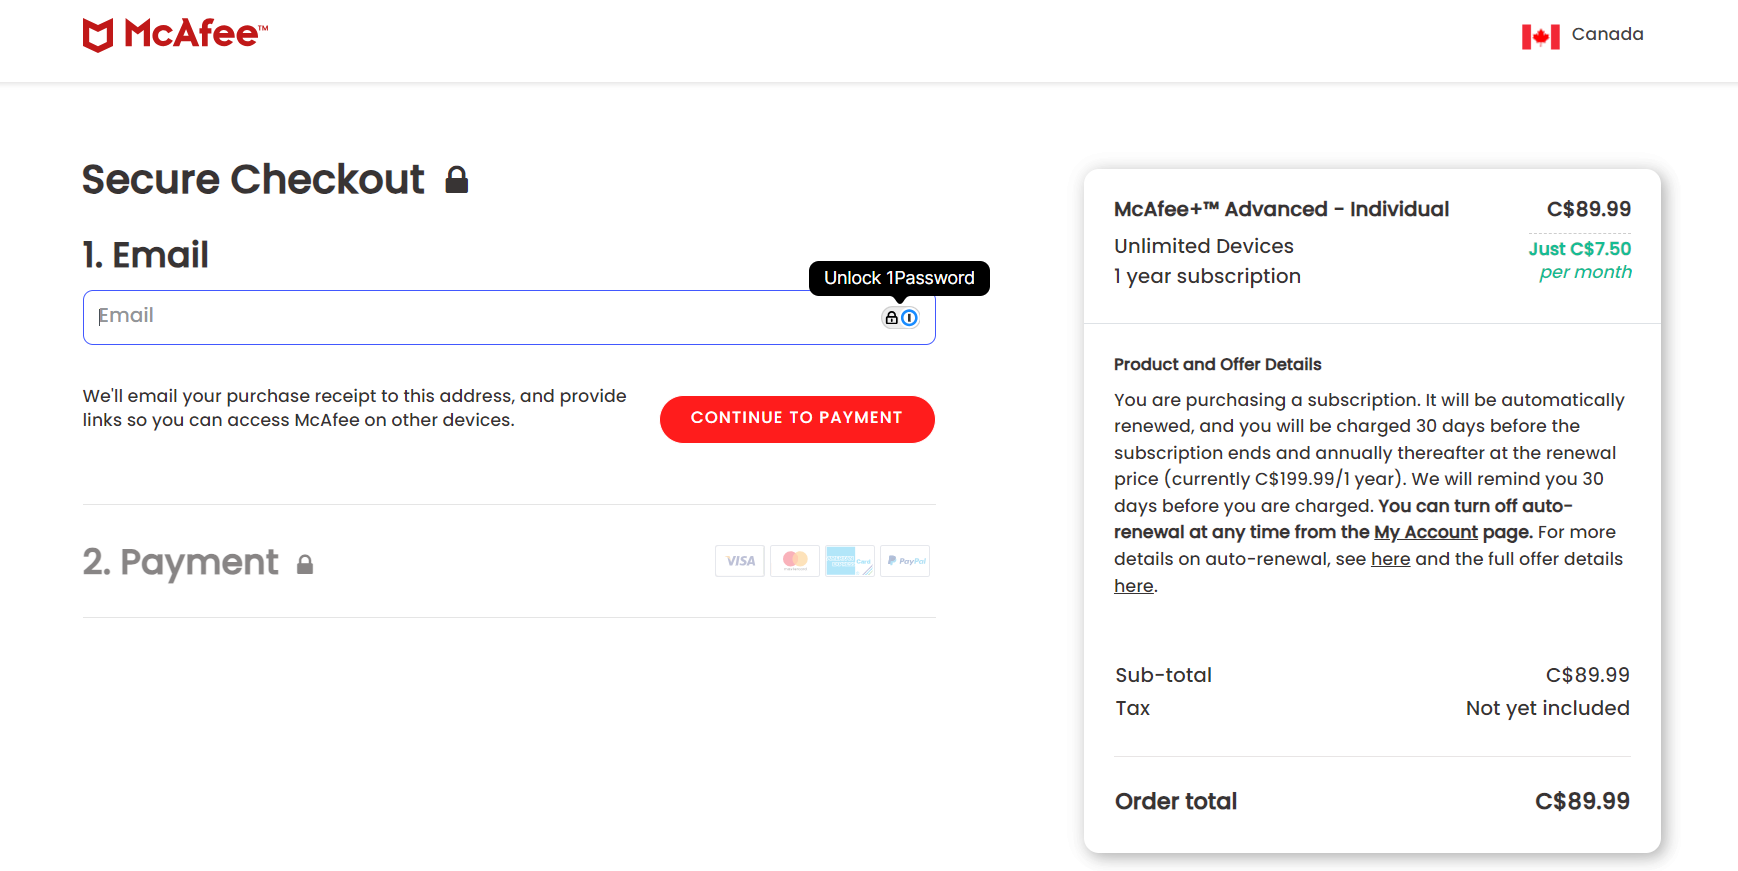Select the Visa card icon
Viewport: 1738px width, 871px height.
[740, 561]
